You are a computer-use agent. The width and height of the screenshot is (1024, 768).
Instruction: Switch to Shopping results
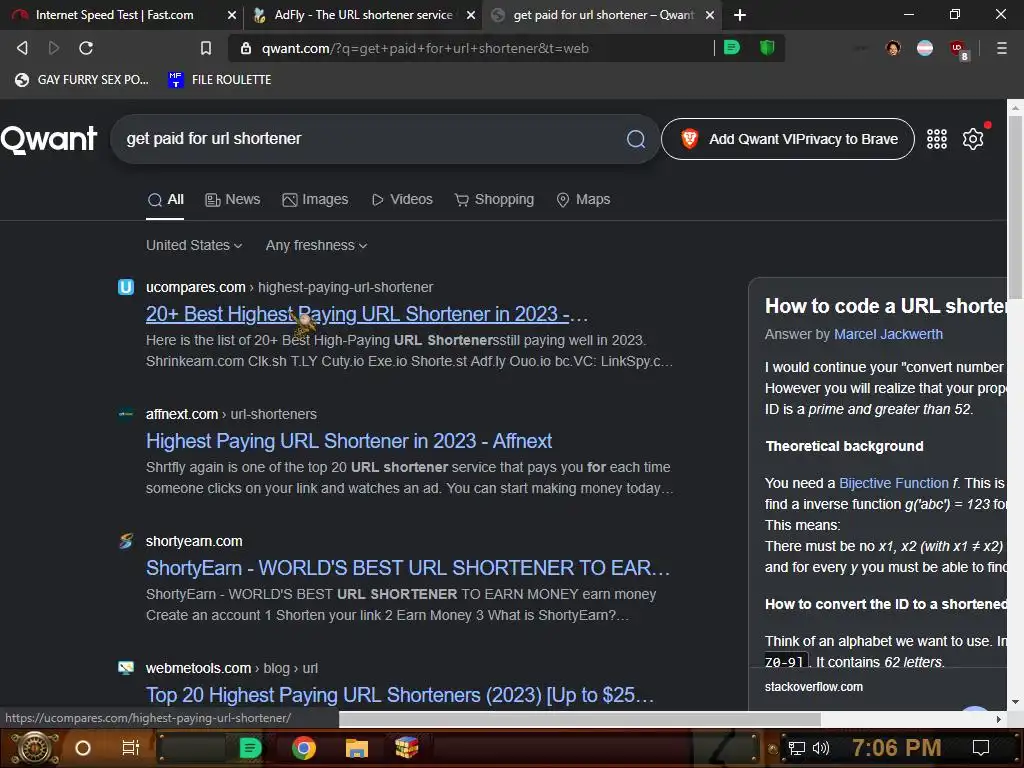[494, 199]
